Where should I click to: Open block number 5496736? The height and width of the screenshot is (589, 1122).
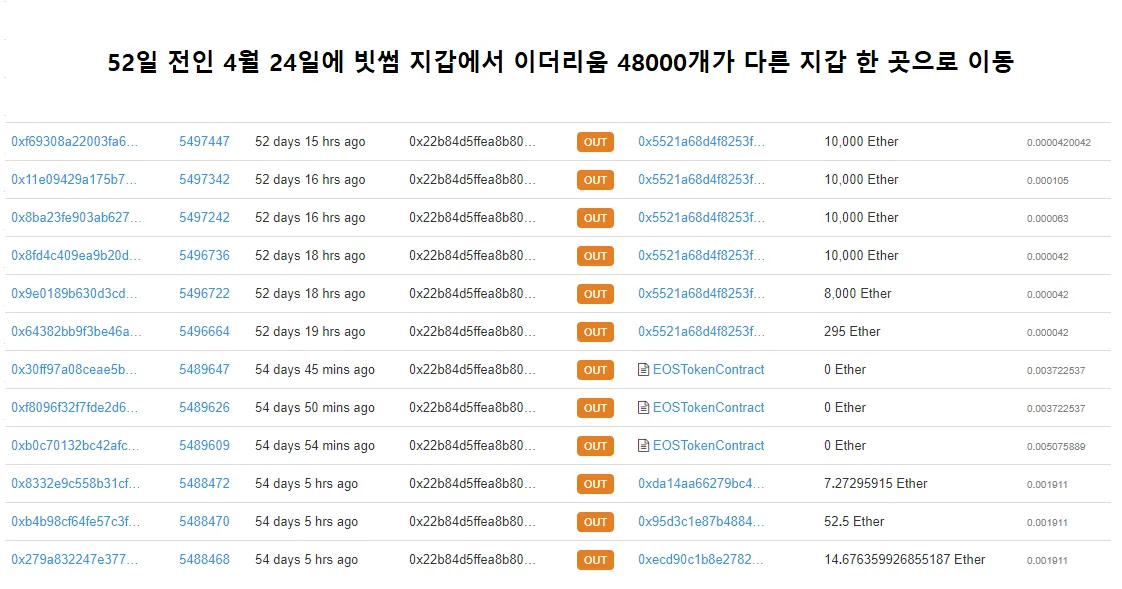pyautogui.click(x=204, y=255)
